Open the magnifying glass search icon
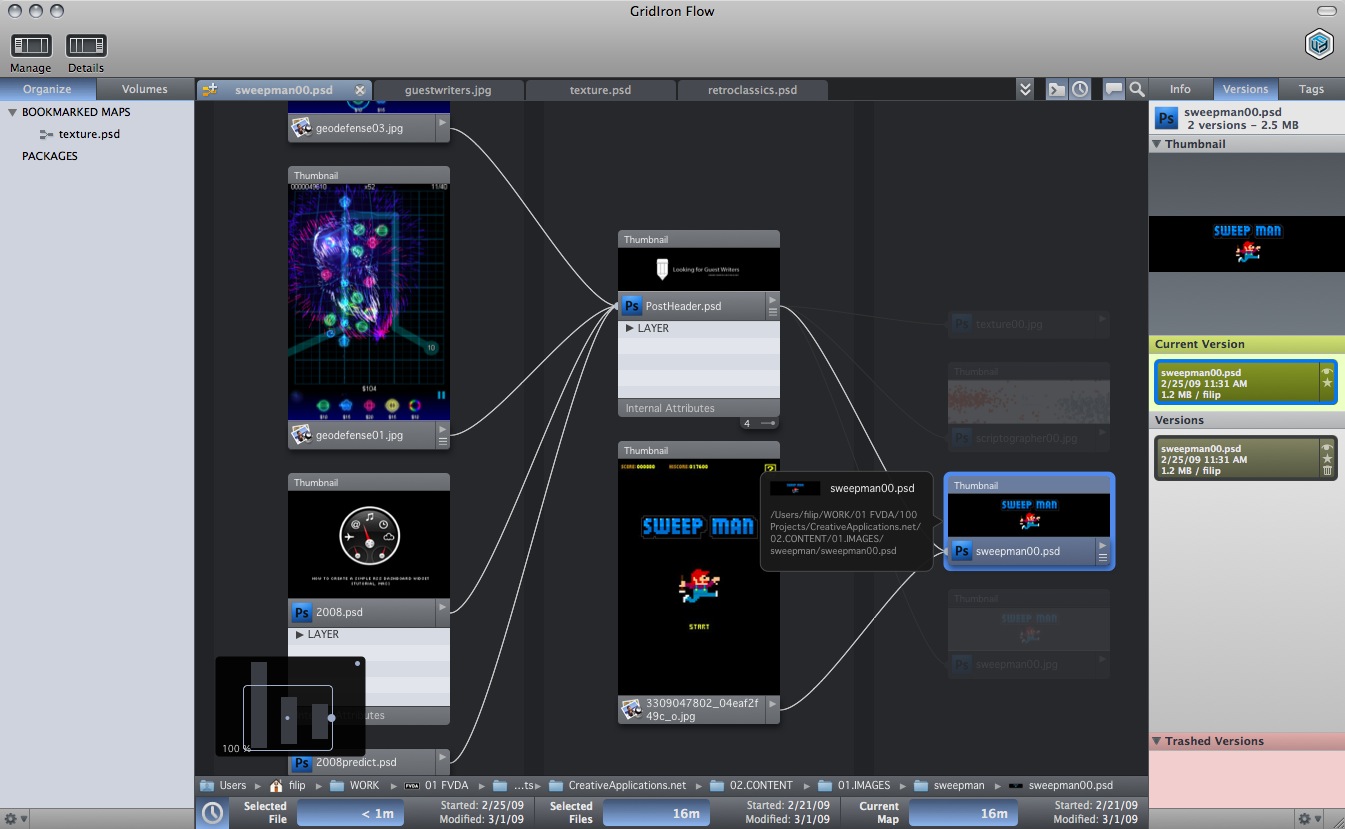The width and height of the screenshot is (1345, 829). click(1137, 89)
